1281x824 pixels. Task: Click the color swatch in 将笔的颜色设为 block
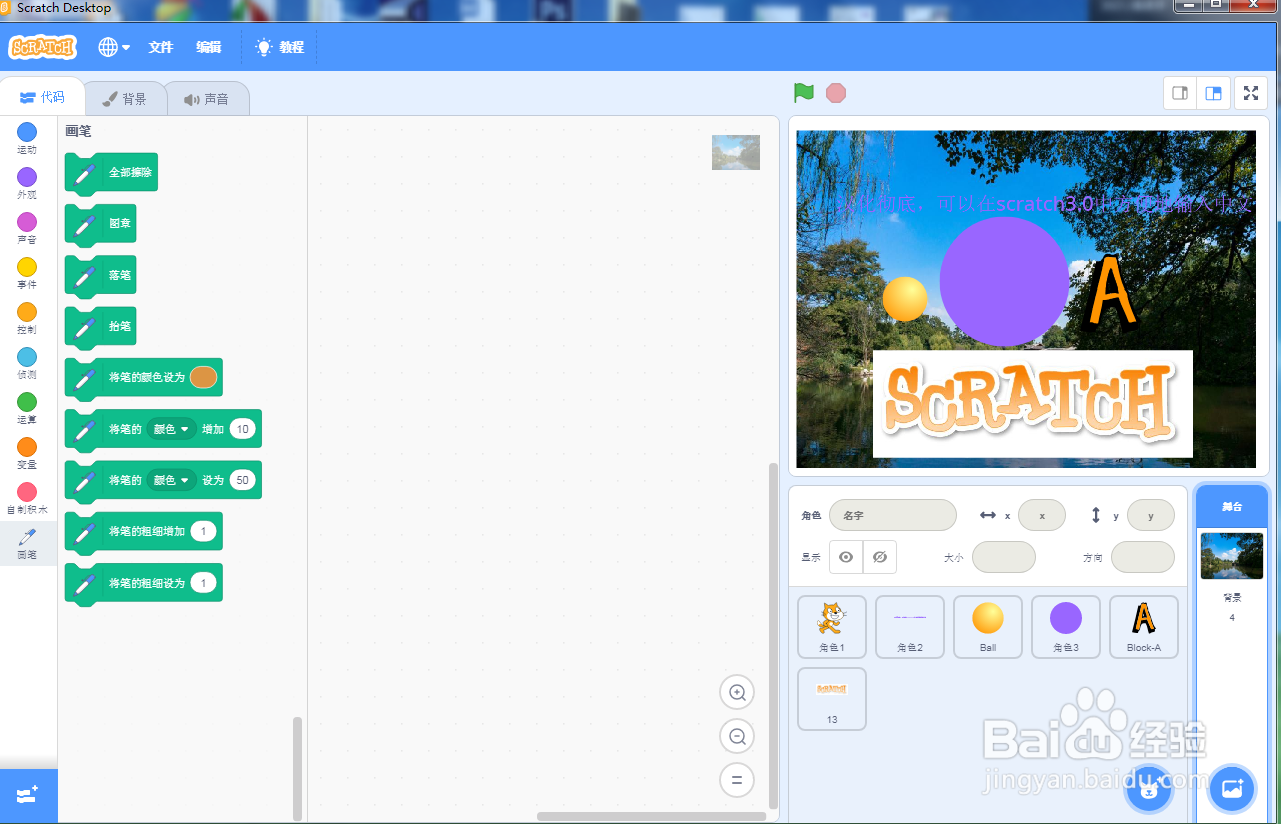click(202, 377)
